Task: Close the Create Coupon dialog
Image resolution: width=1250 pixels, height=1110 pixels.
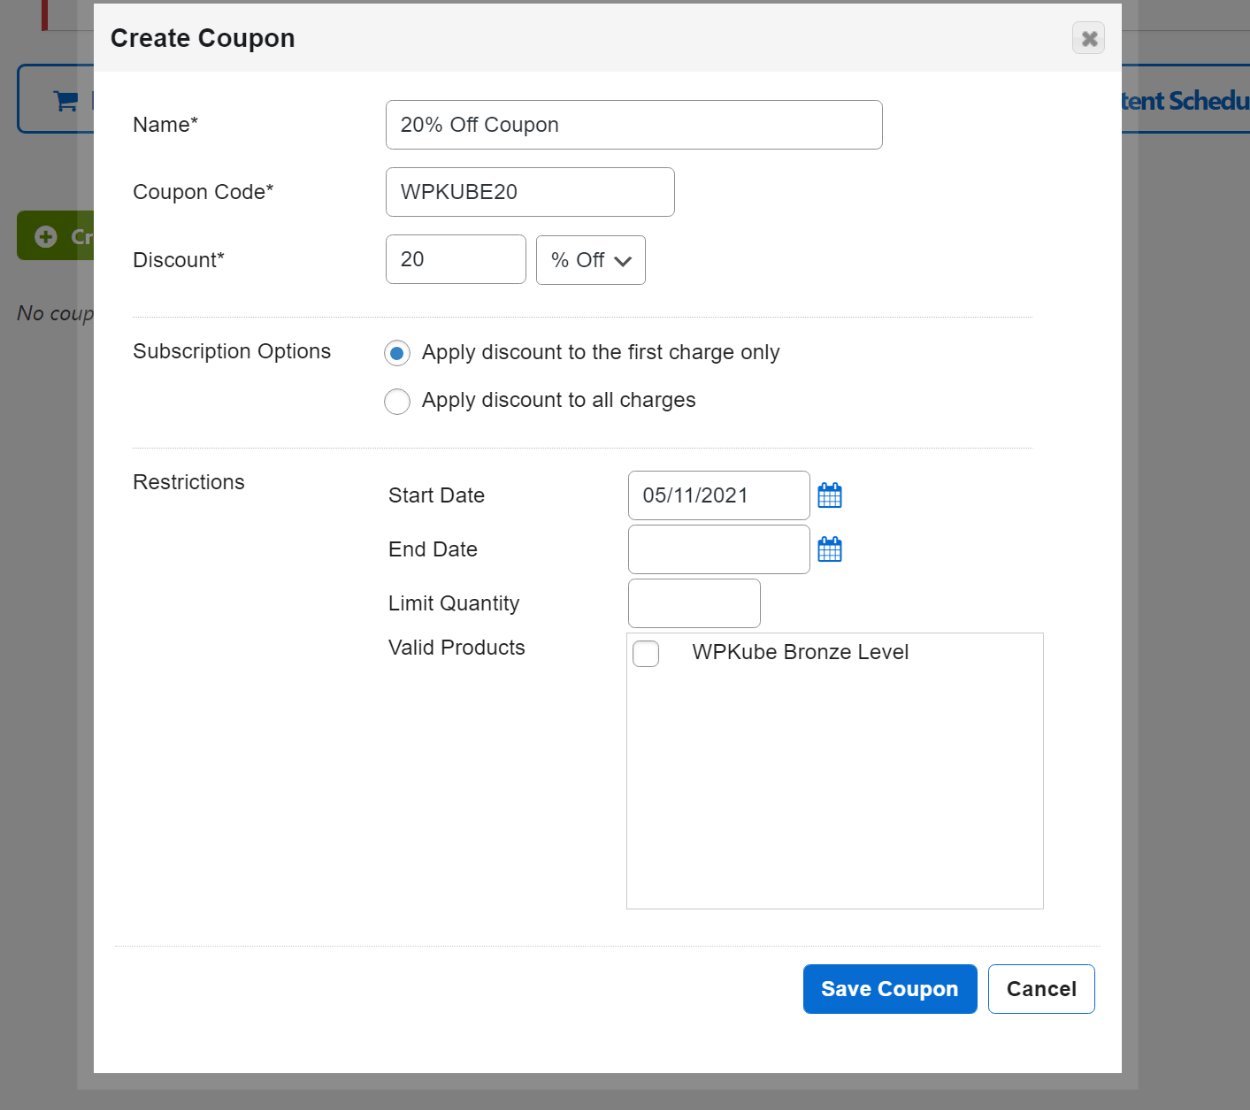Action: coord(1089,38)
